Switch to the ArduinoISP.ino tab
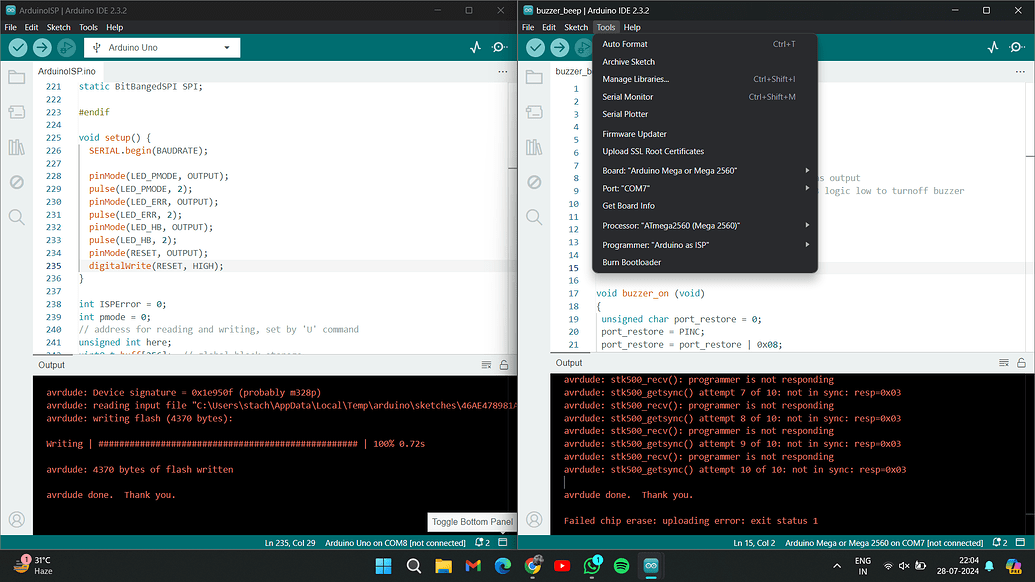The height and width of the screenshot is (582, 1035). 67,71
